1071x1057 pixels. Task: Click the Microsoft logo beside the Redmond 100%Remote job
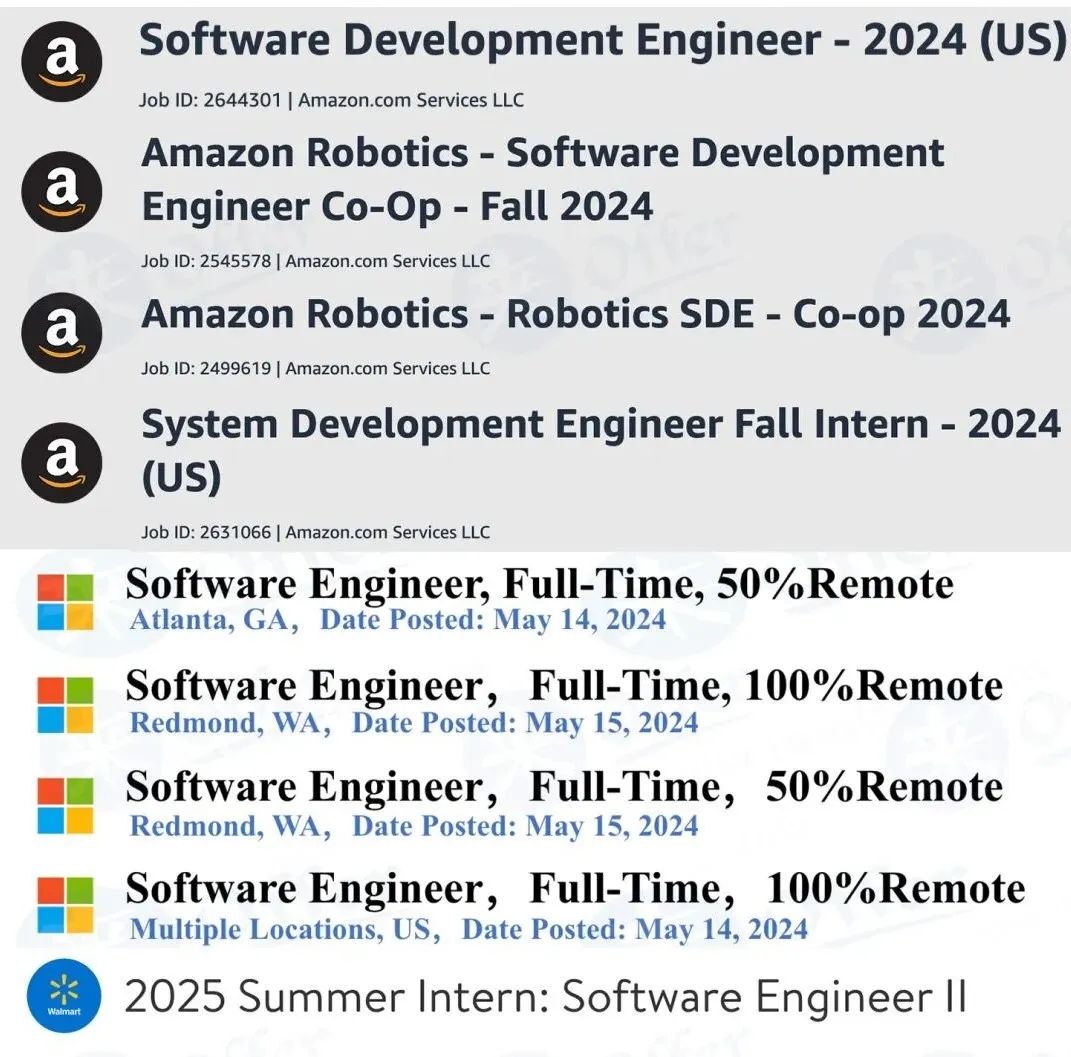pyautogui.click(x=66, y=705)
